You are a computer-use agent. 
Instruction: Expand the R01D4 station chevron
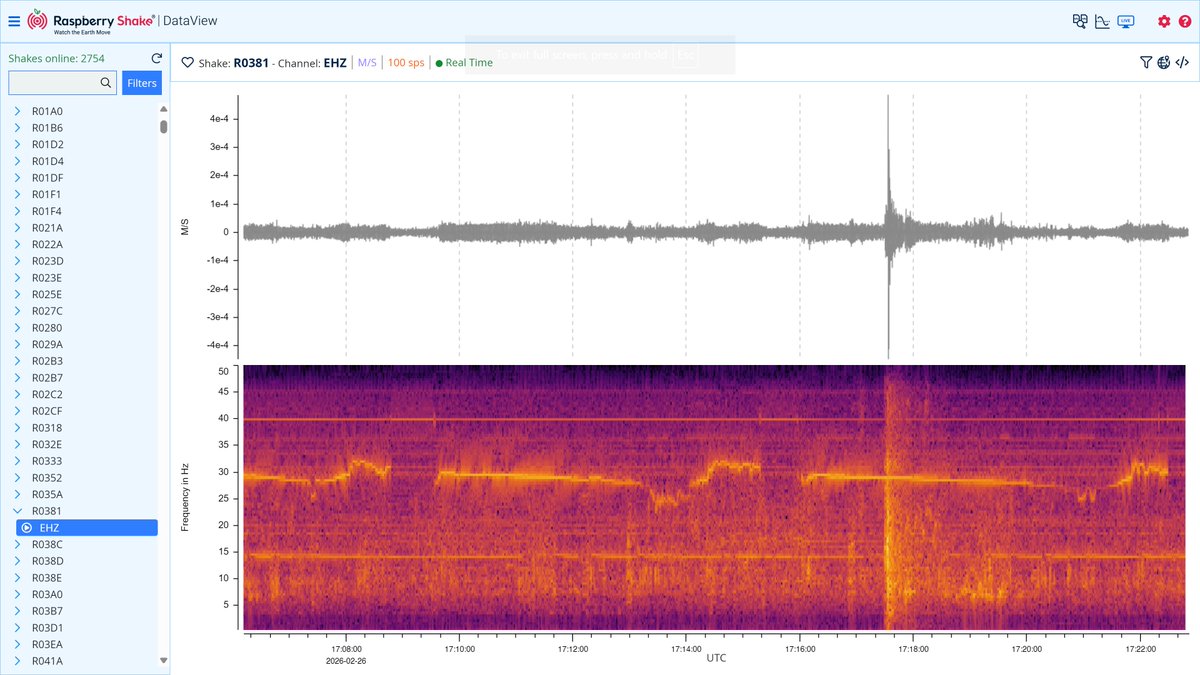click(x=17, y=161)
